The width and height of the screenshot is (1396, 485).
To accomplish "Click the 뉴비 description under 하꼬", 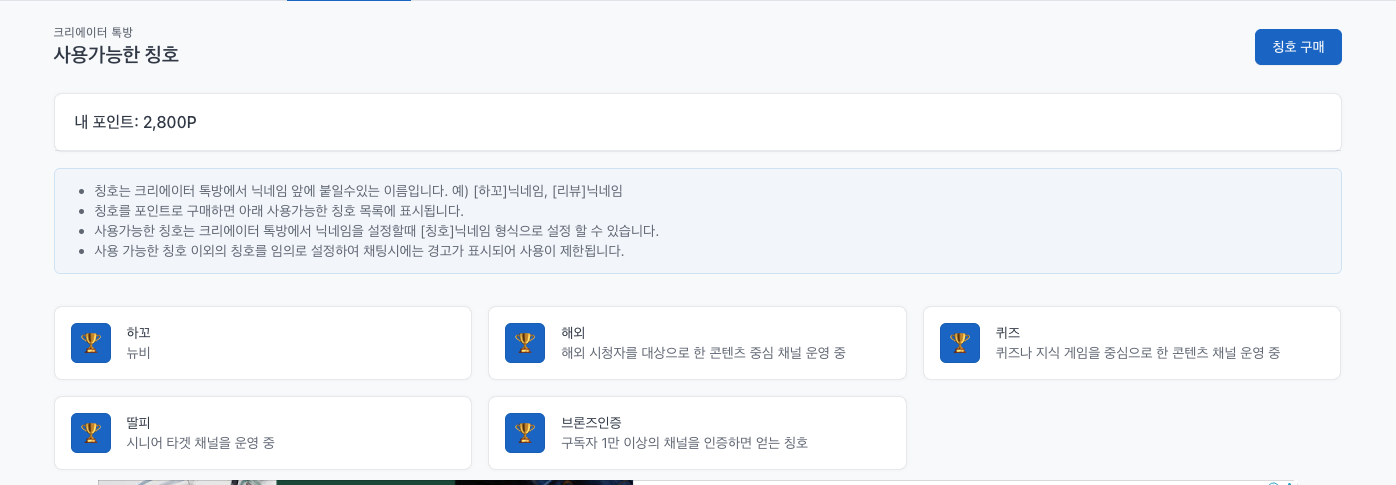I will (139, 353).
